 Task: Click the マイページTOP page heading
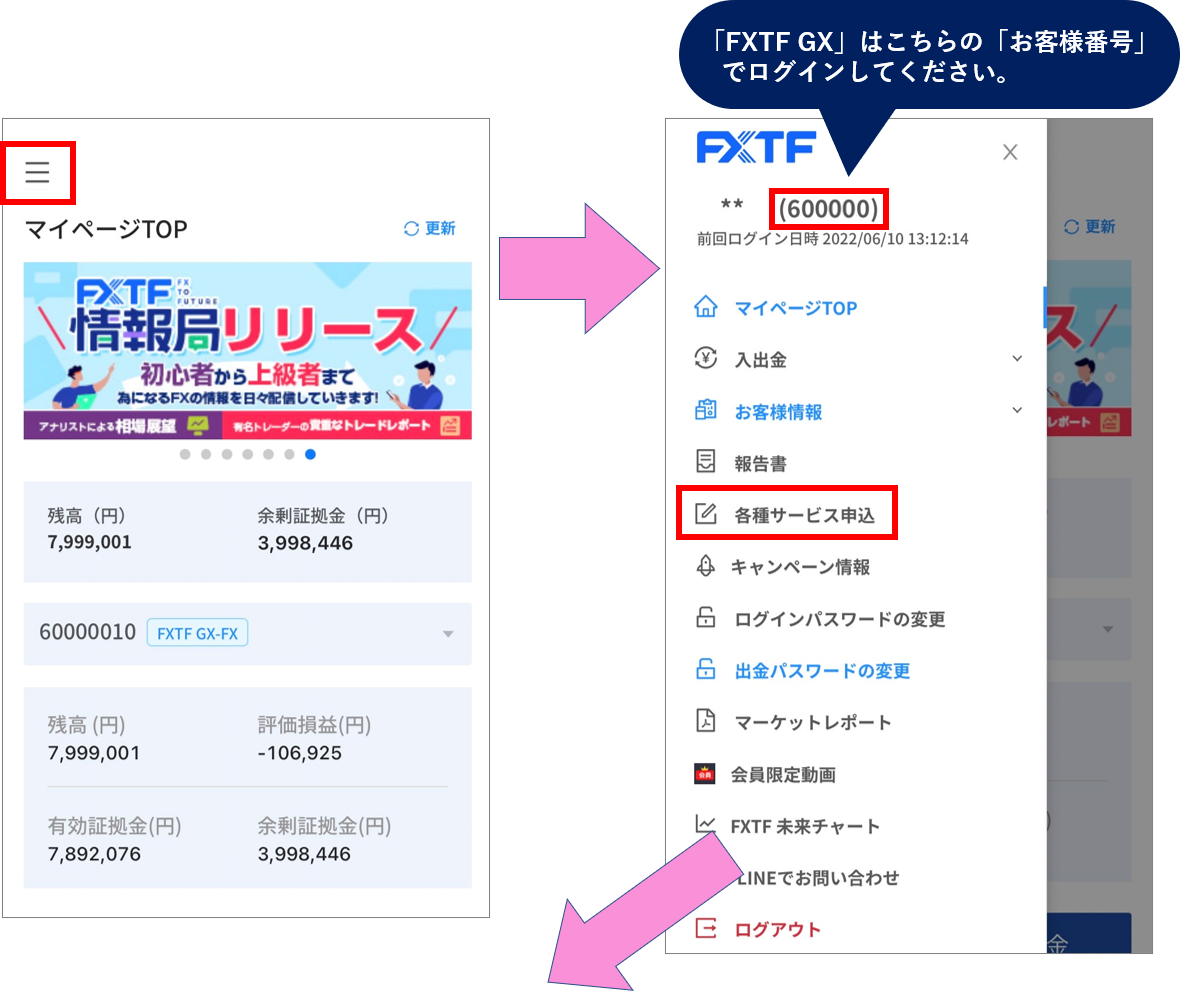click(x=106, y=229)
